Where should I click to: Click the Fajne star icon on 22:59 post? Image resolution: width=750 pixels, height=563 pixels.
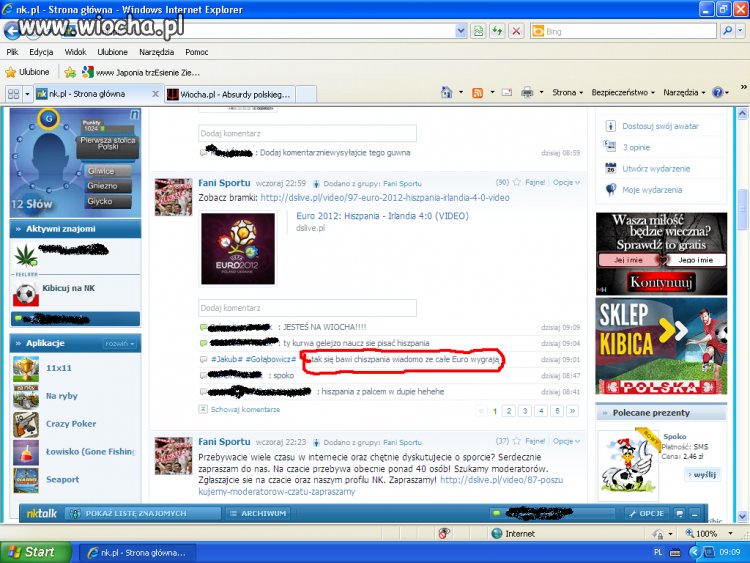pyautogui.click(x=517, y=182)
